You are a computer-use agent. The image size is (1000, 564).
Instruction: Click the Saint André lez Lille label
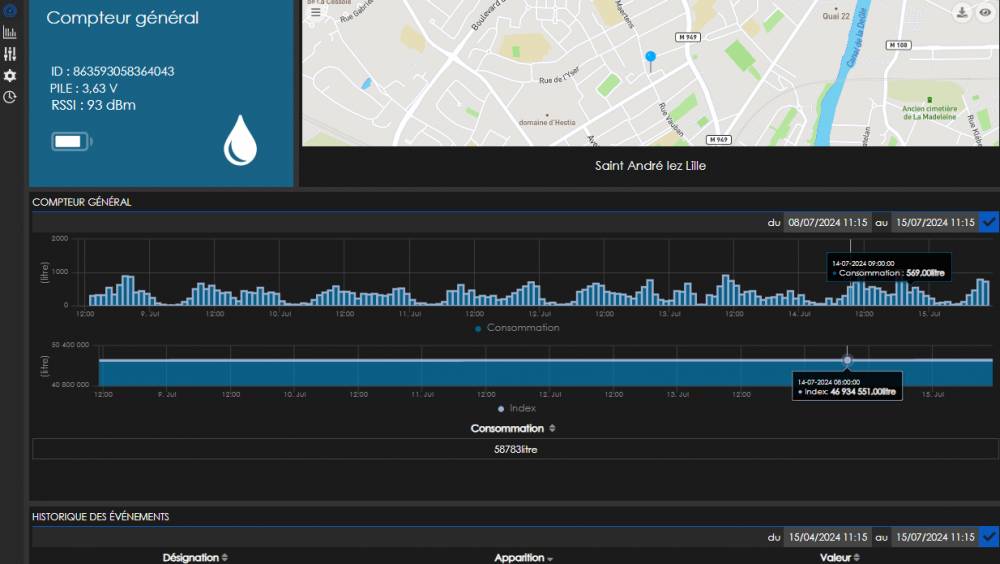pos(650,166)
